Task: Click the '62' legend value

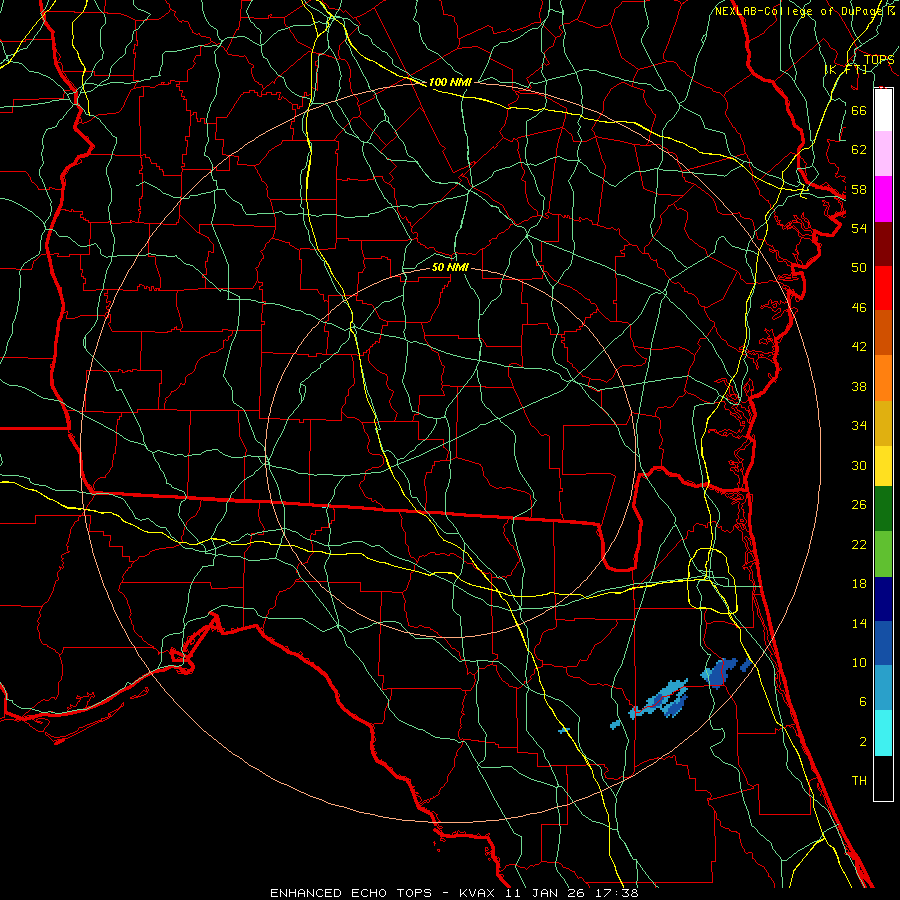Action: click(x=859, y=150)
